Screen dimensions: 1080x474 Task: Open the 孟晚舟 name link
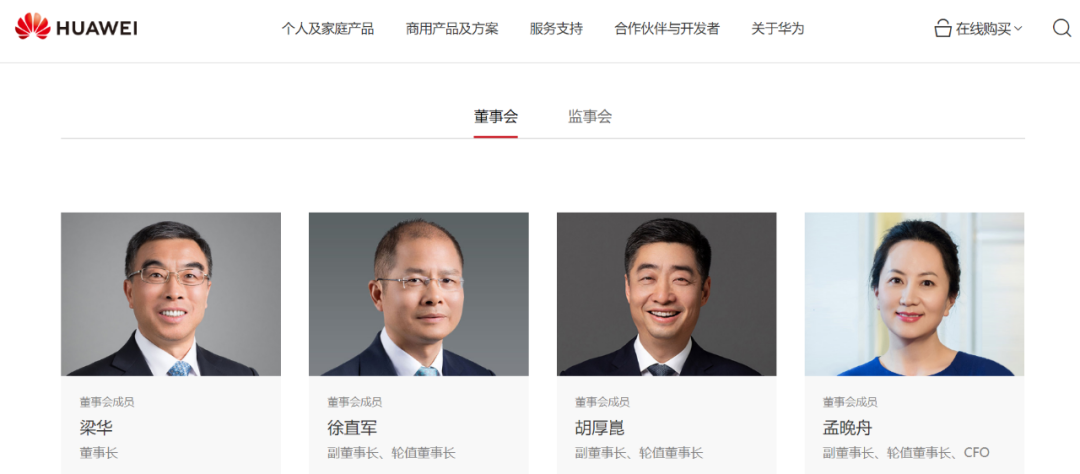(x=847, y=428)
